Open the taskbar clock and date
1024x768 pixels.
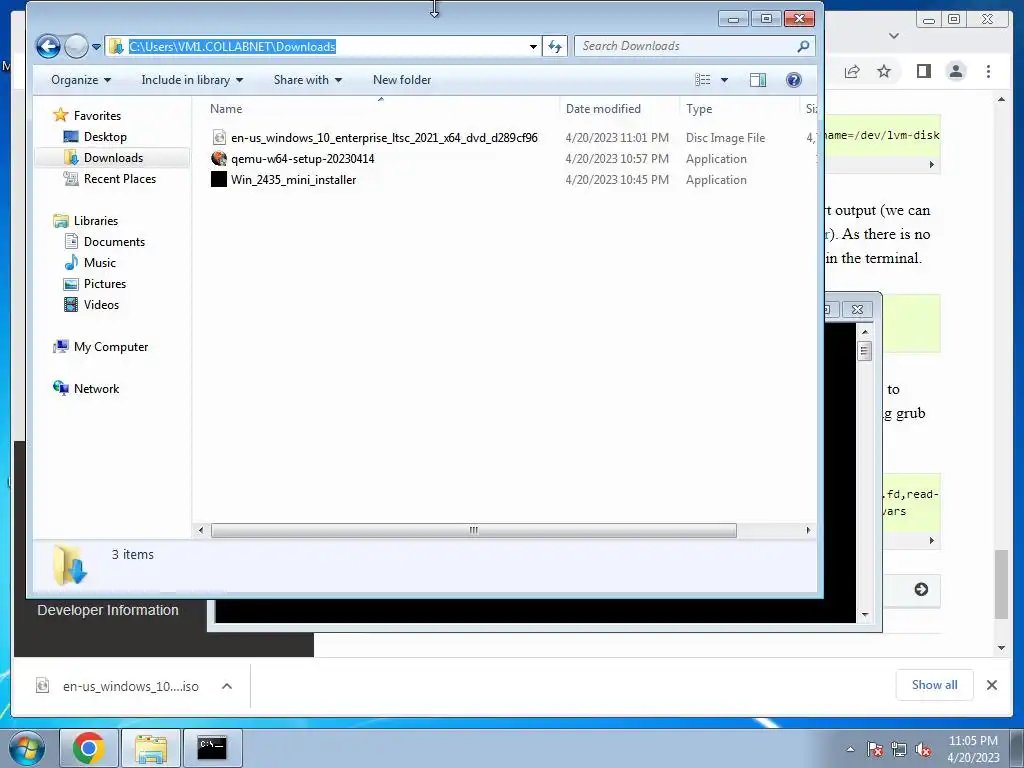[x=973, y=749]
